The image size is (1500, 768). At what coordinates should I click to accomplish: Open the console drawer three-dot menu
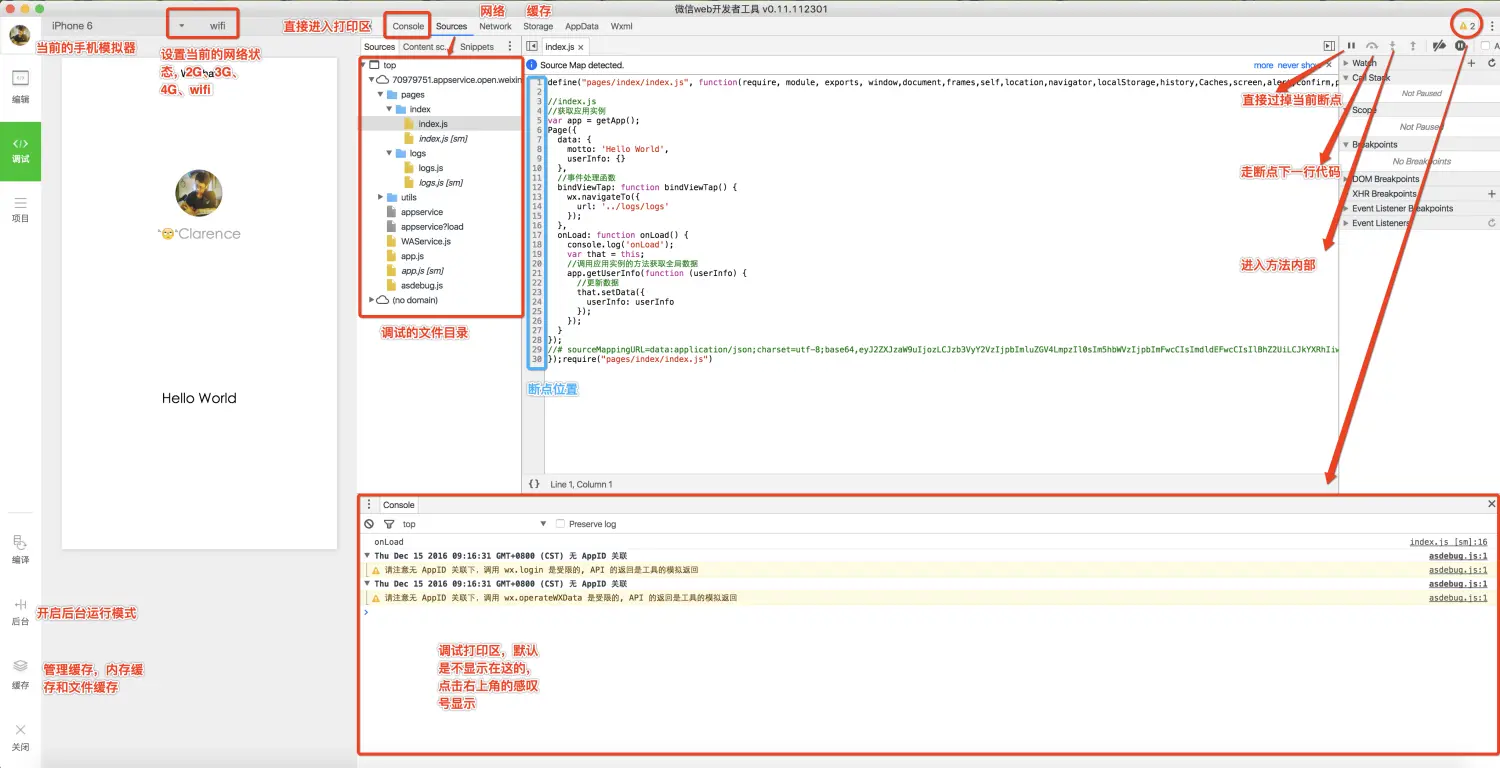pyautogui.click(x=369, y=505)
